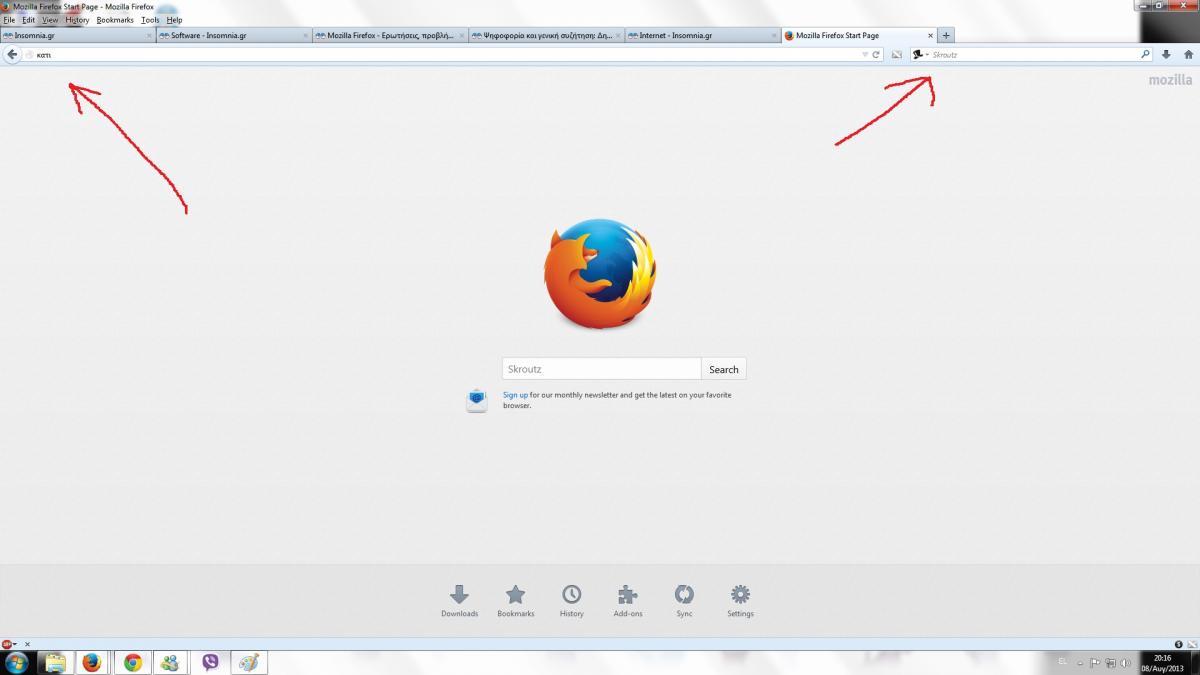
Task: Open the Windows Start button
Action: tap(17, 662)
